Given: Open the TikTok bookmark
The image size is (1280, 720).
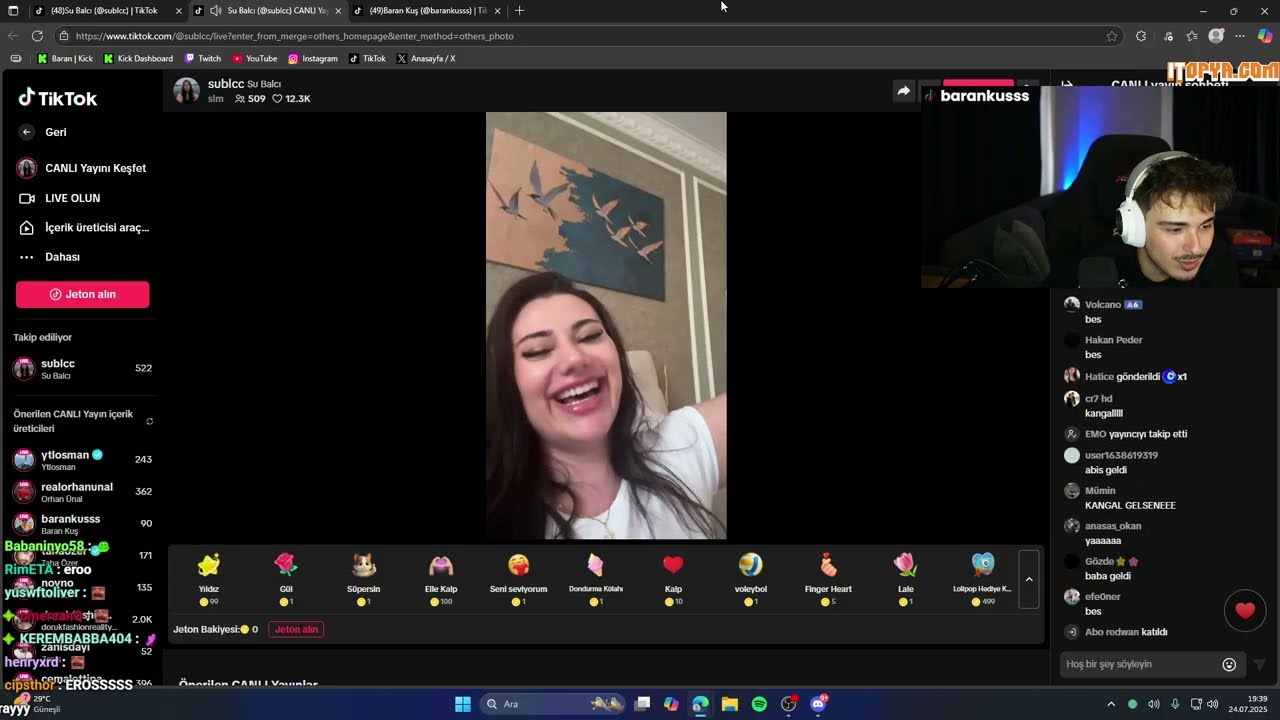Looking at the screenshot, I should (367, 59).
